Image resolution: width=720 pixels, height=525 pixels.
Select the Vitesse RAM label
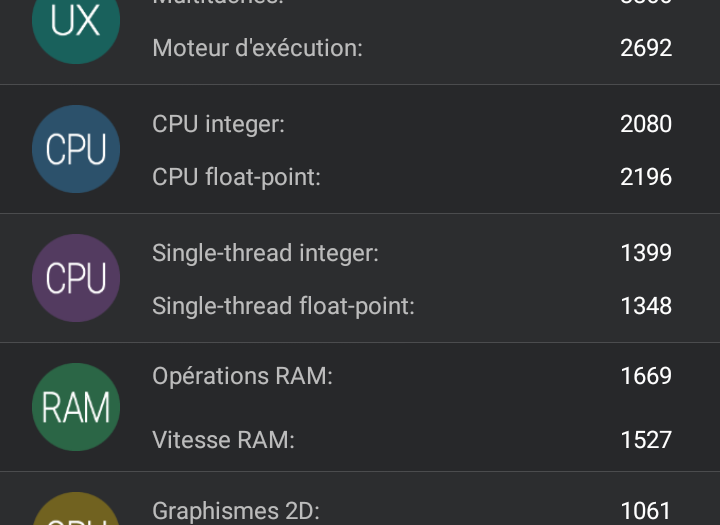tap(223, 440)
